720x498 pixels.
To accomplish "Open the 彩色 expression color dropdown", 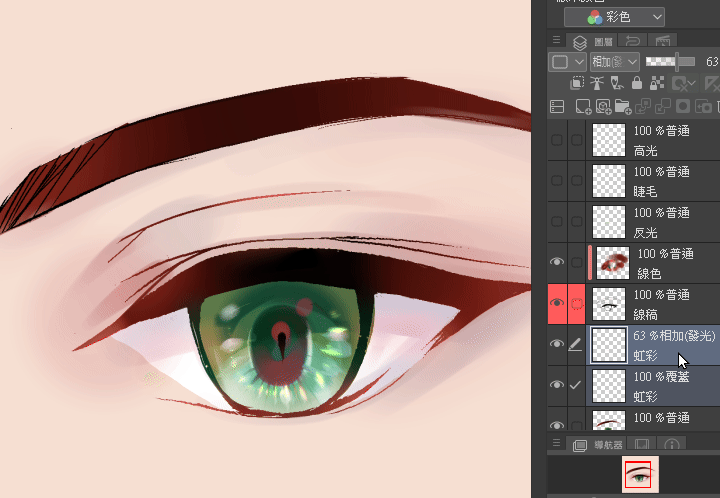I will click(x=614, y=17).
